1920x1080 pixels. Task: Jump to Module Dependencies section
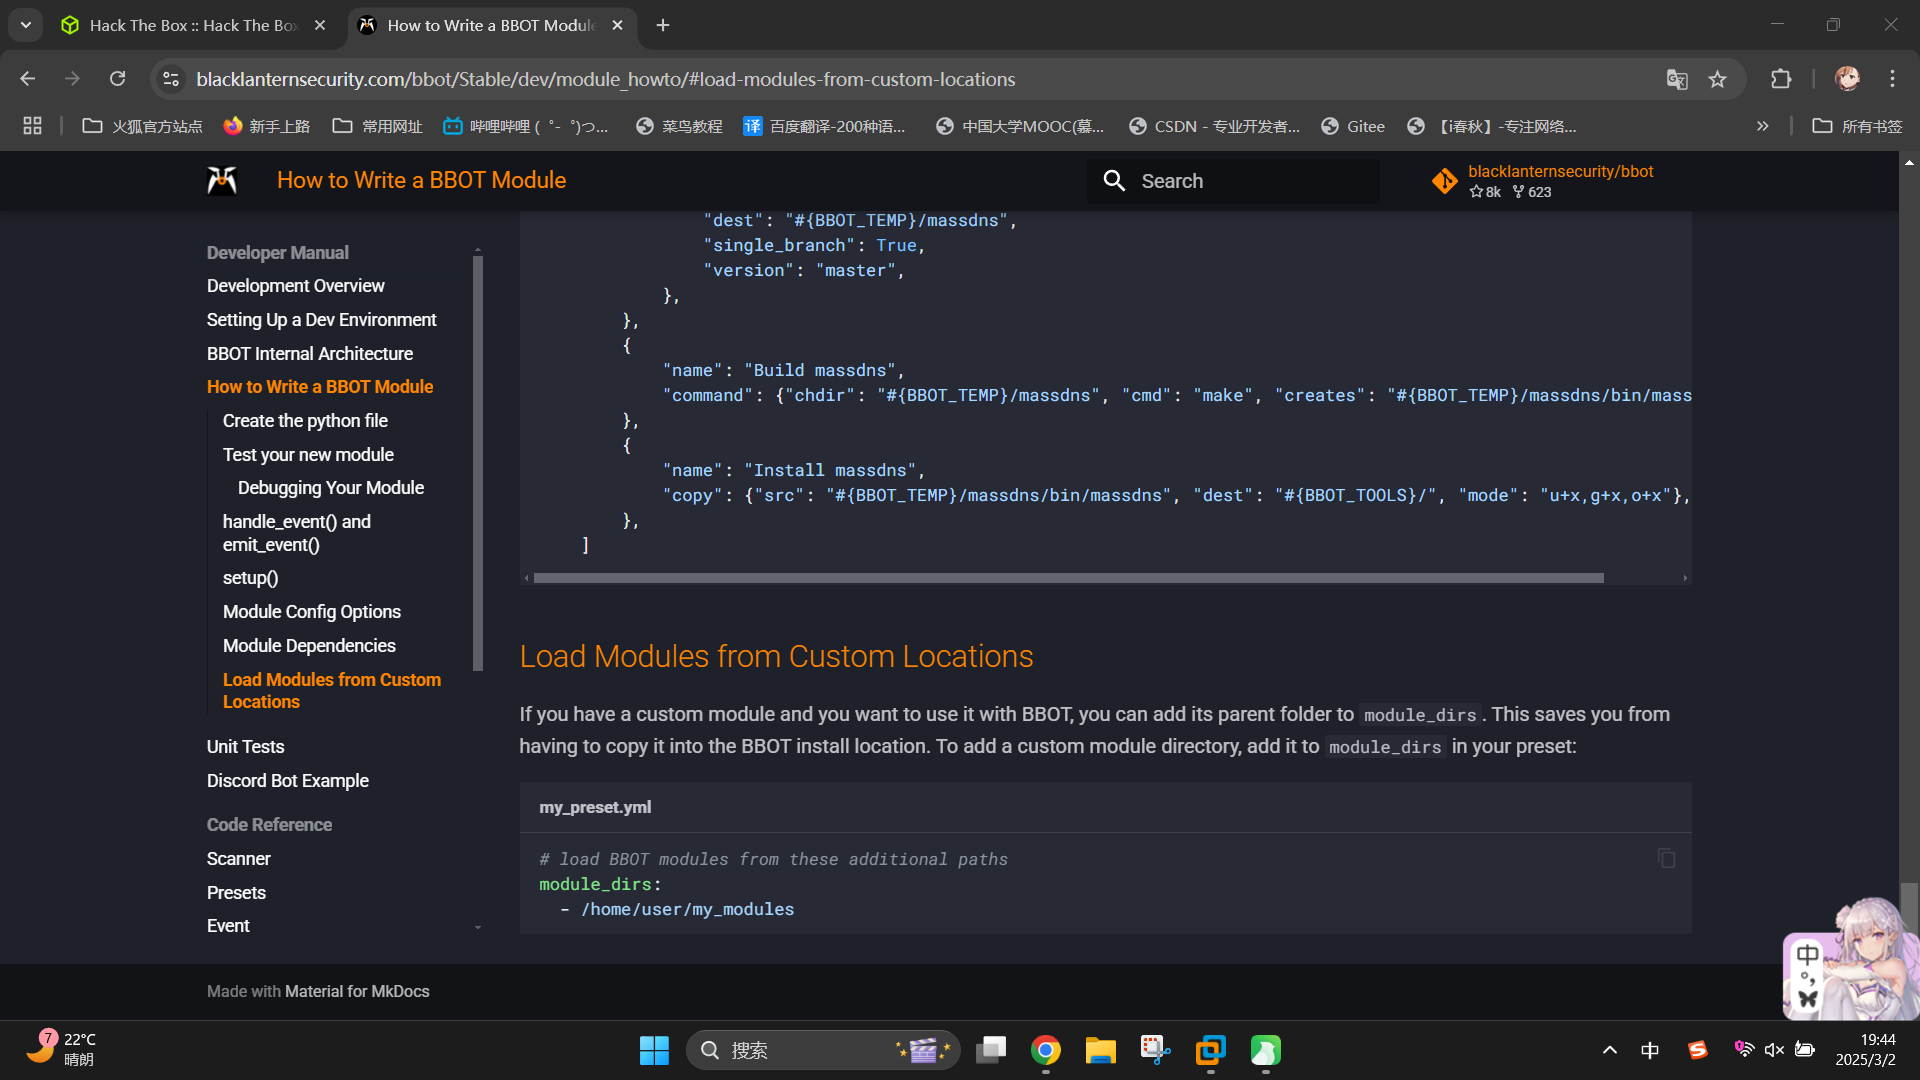coord(309,646)
